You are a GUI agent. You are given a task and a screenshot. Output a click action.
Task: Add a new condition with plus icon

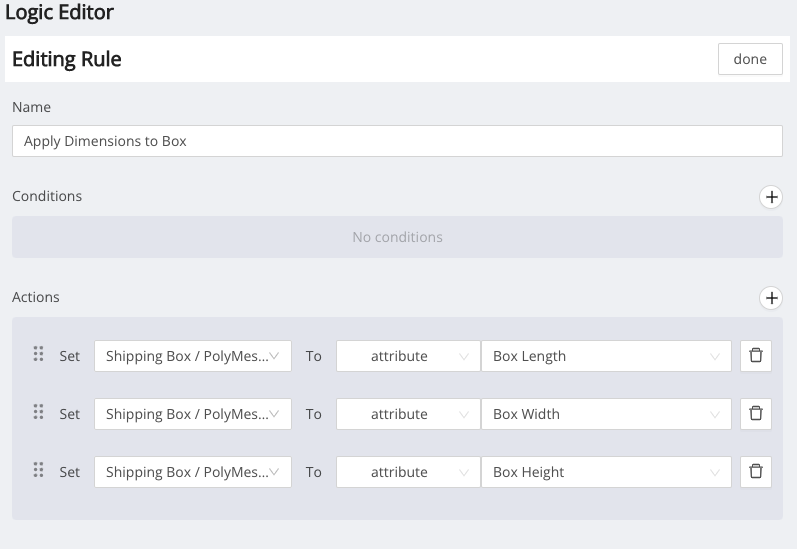pos(771,197)
